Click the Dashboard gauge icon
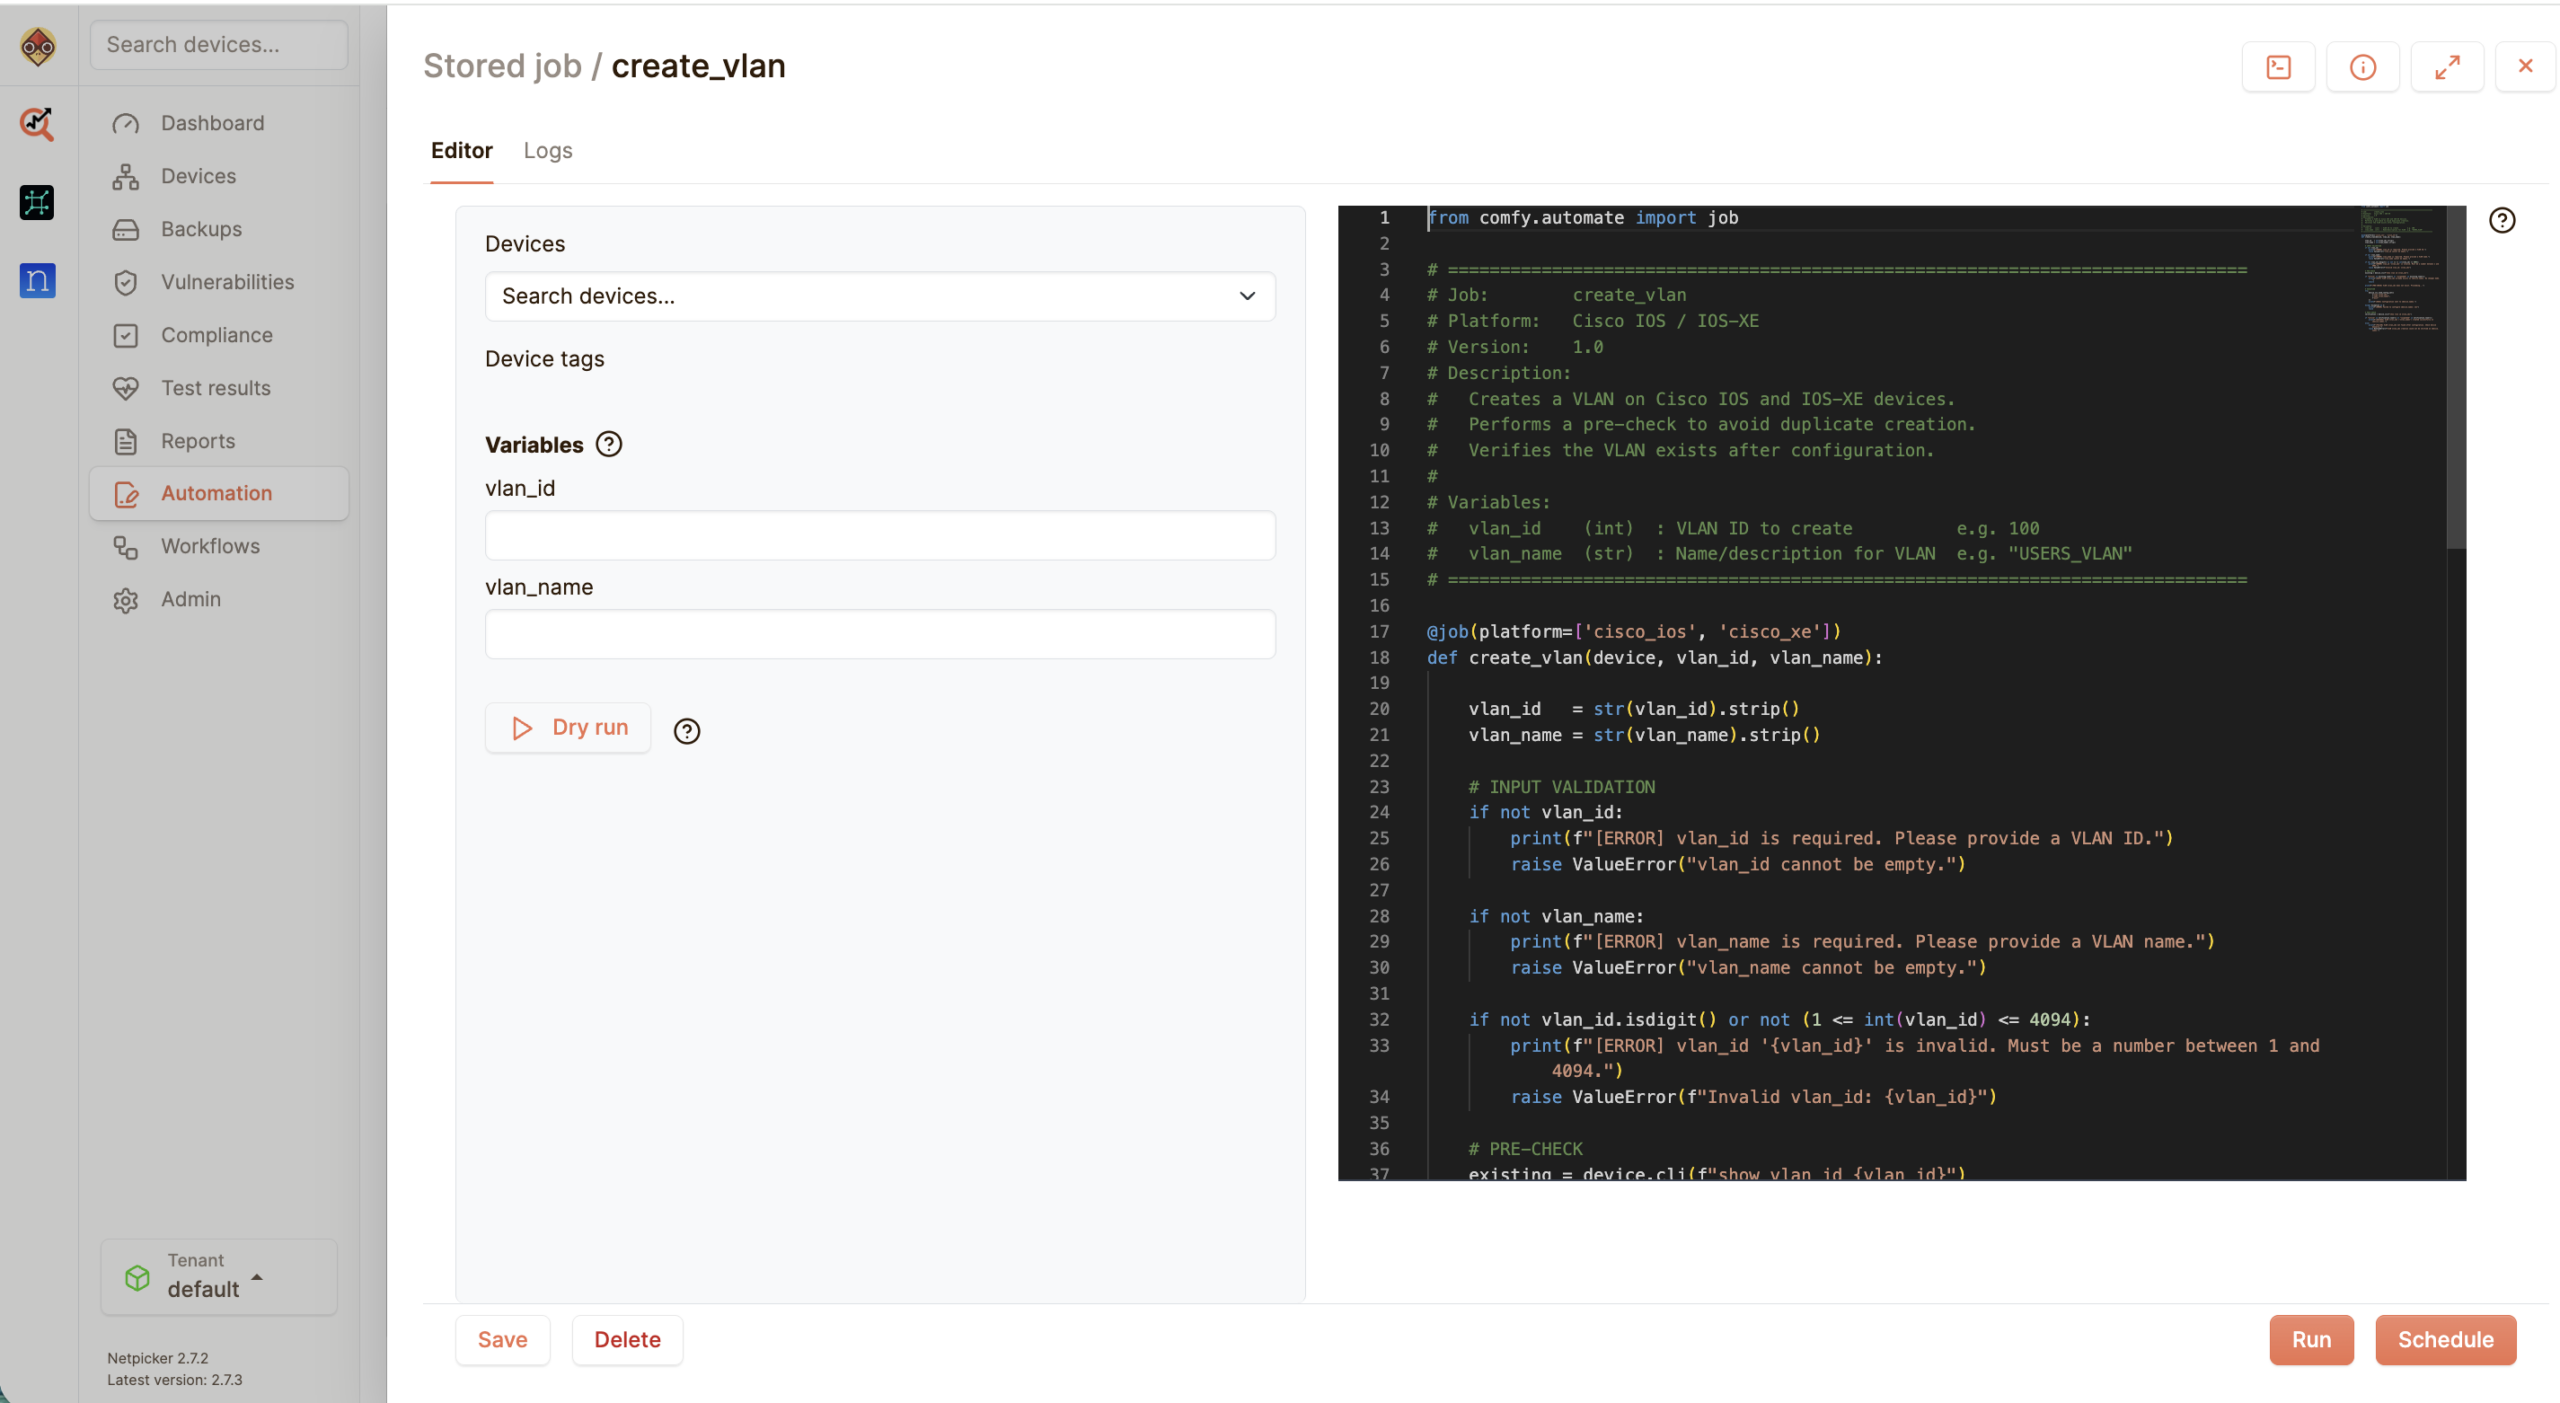2560x1403 pixels. click(126, 124)
